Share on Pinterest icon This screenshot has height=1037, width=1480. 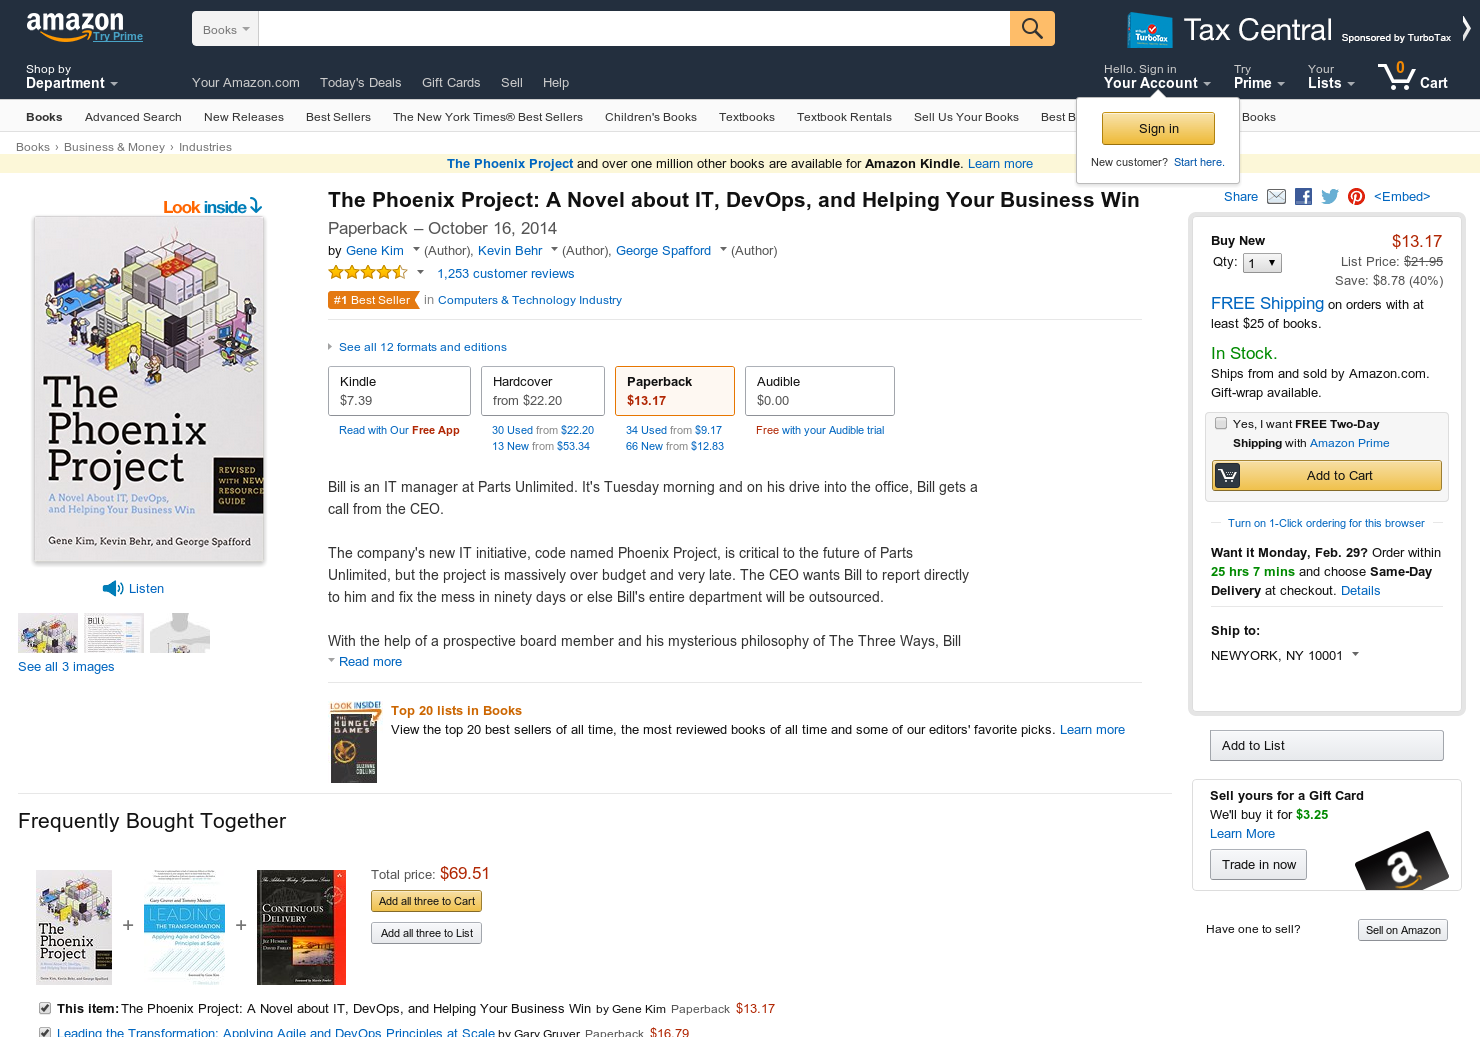click(1356, 196)
